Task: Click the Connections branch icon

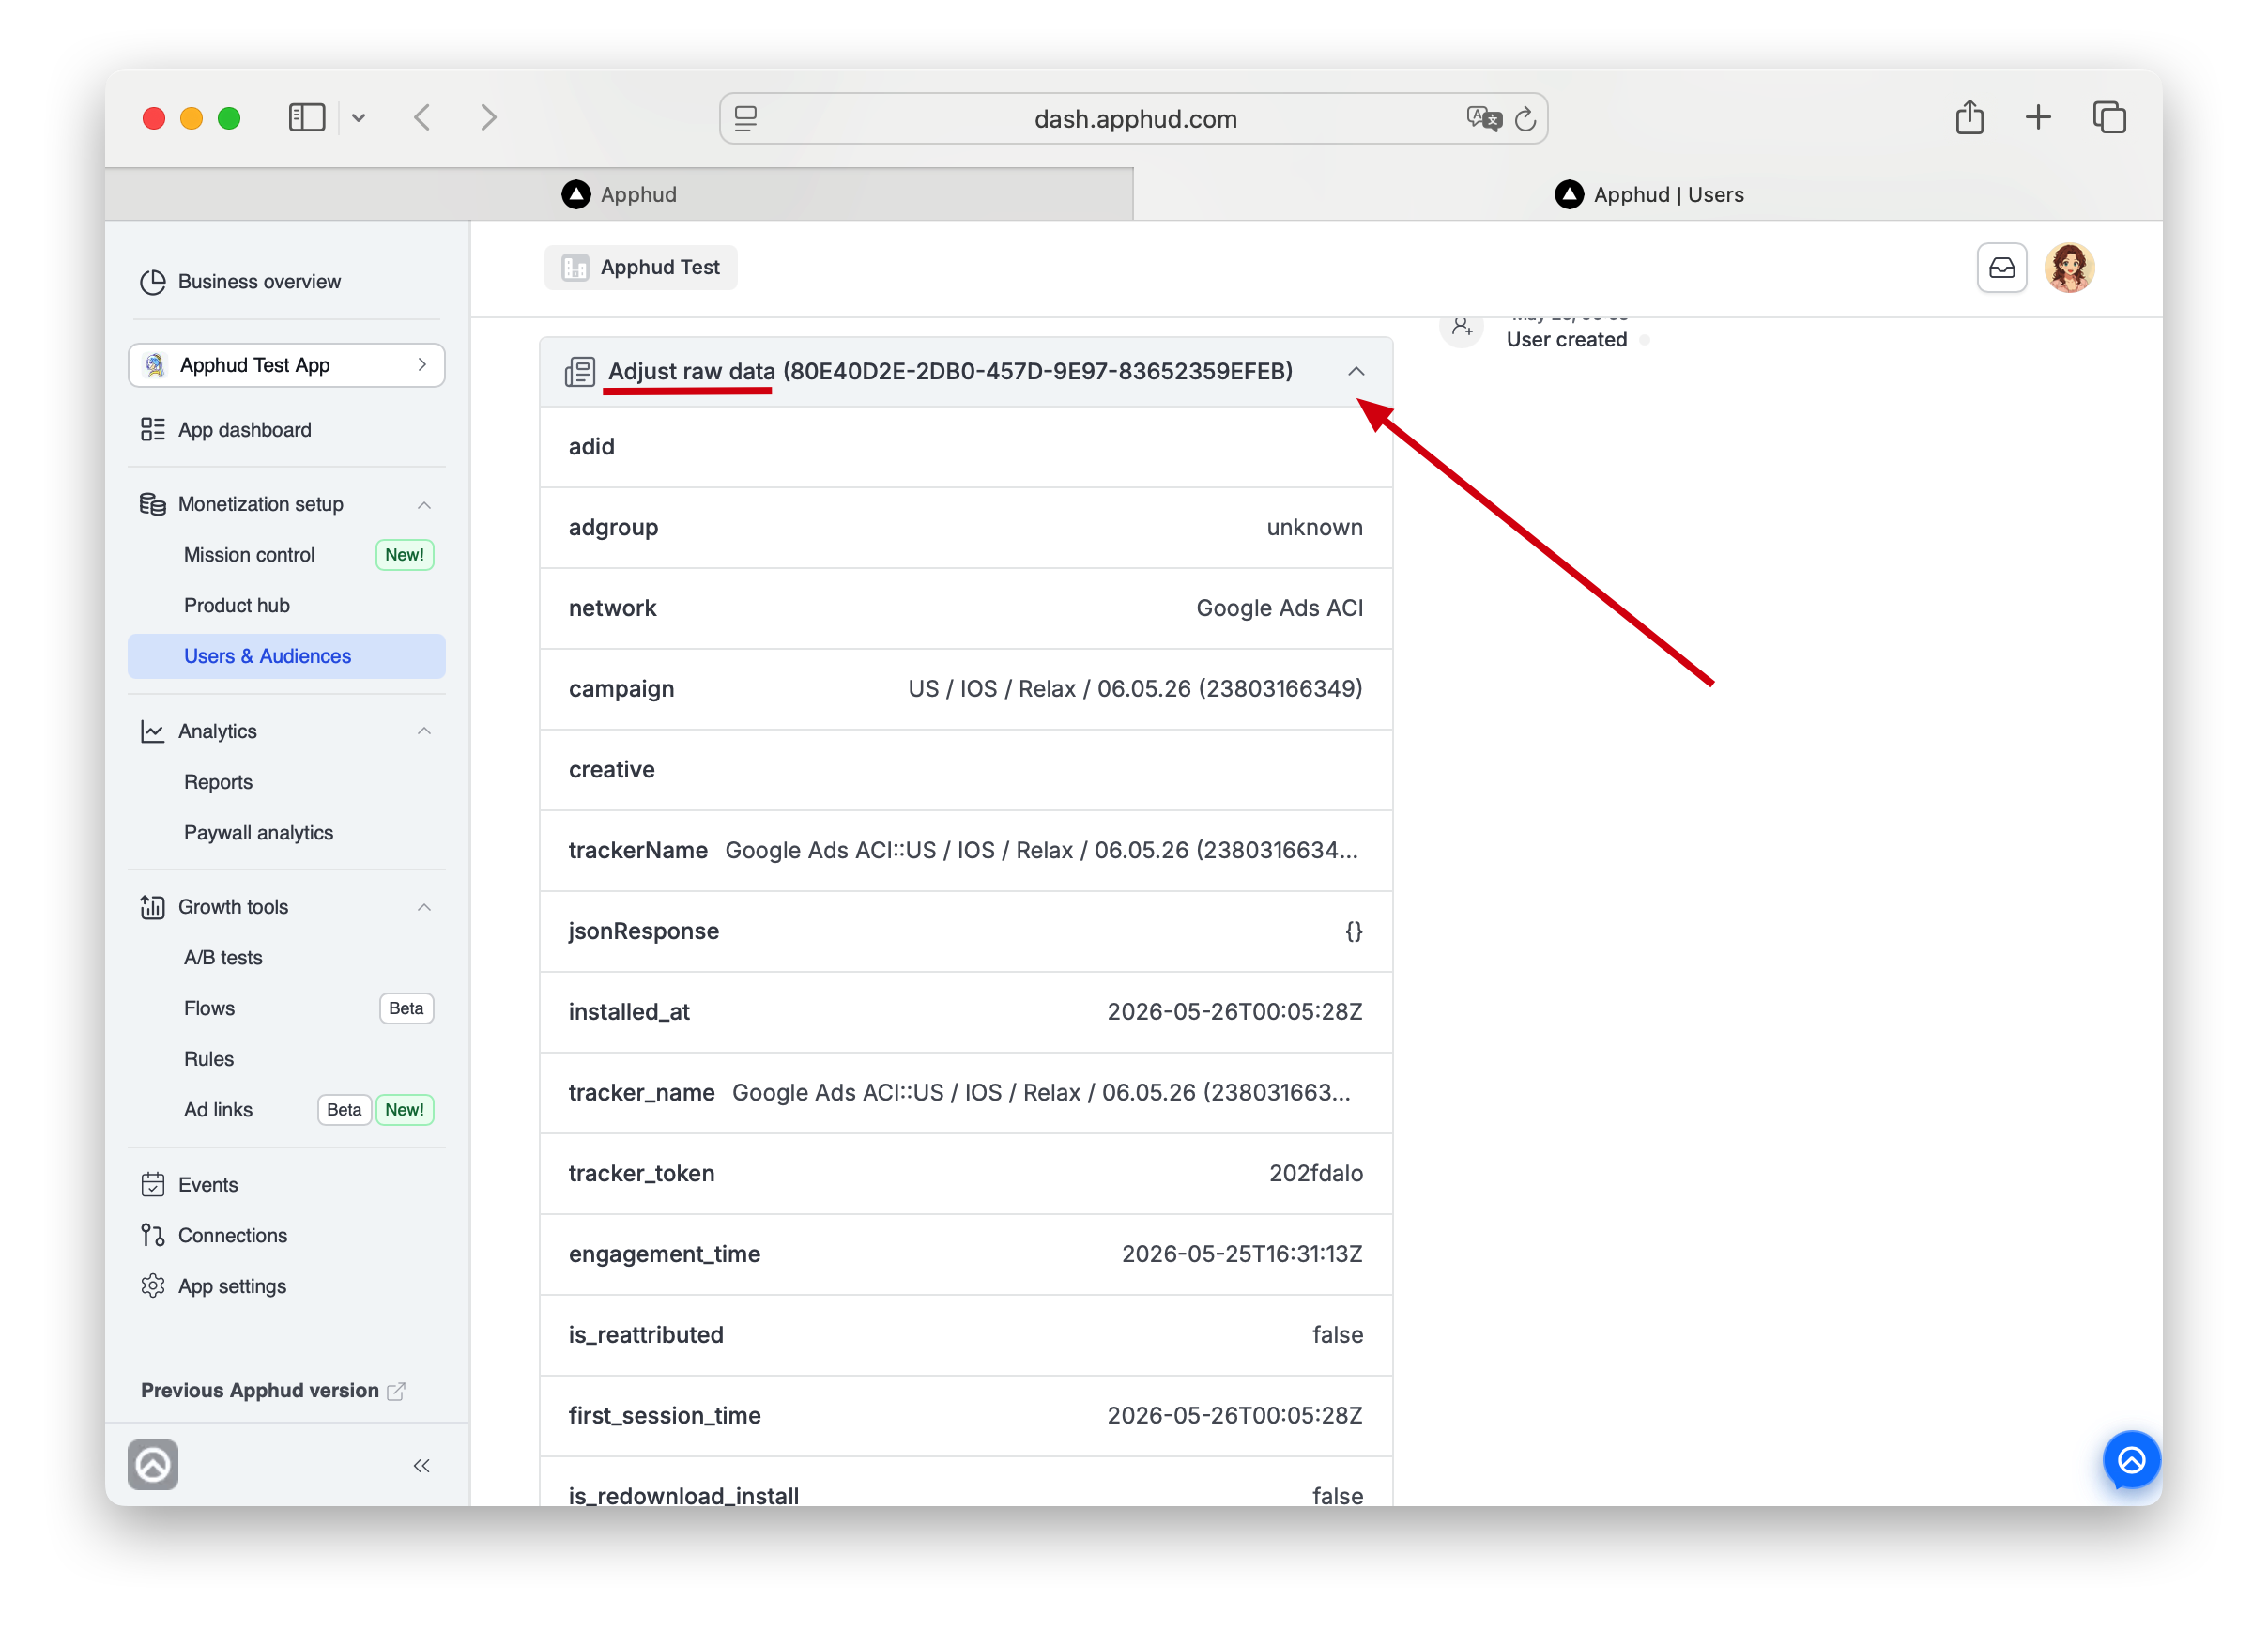Action: [x=153, y=1236]
